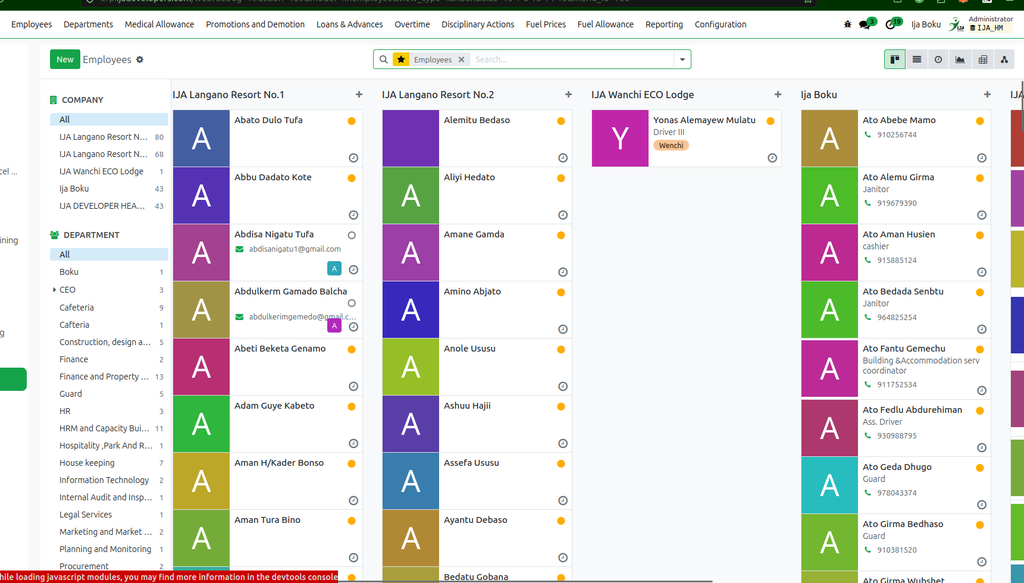Open the Activity view with the clock icon

tap(938, 59)
